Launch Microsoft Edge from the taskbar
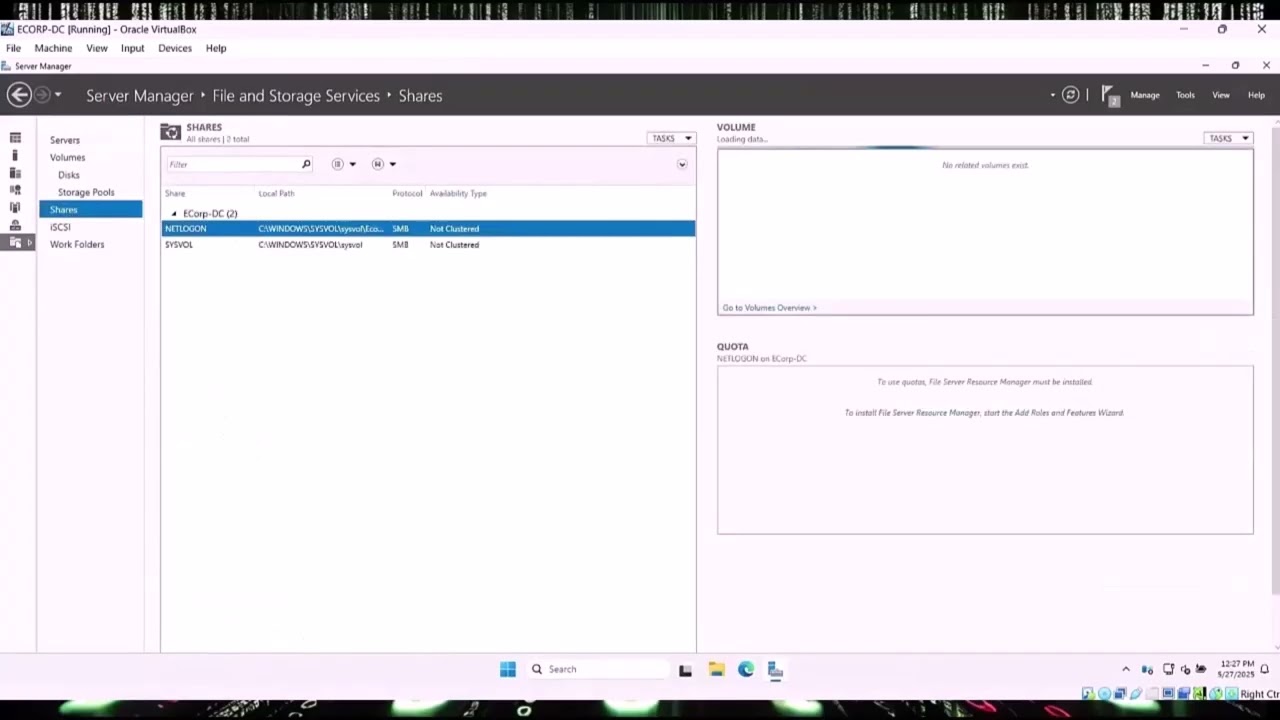1280x720 pixels. click(746, 669)
